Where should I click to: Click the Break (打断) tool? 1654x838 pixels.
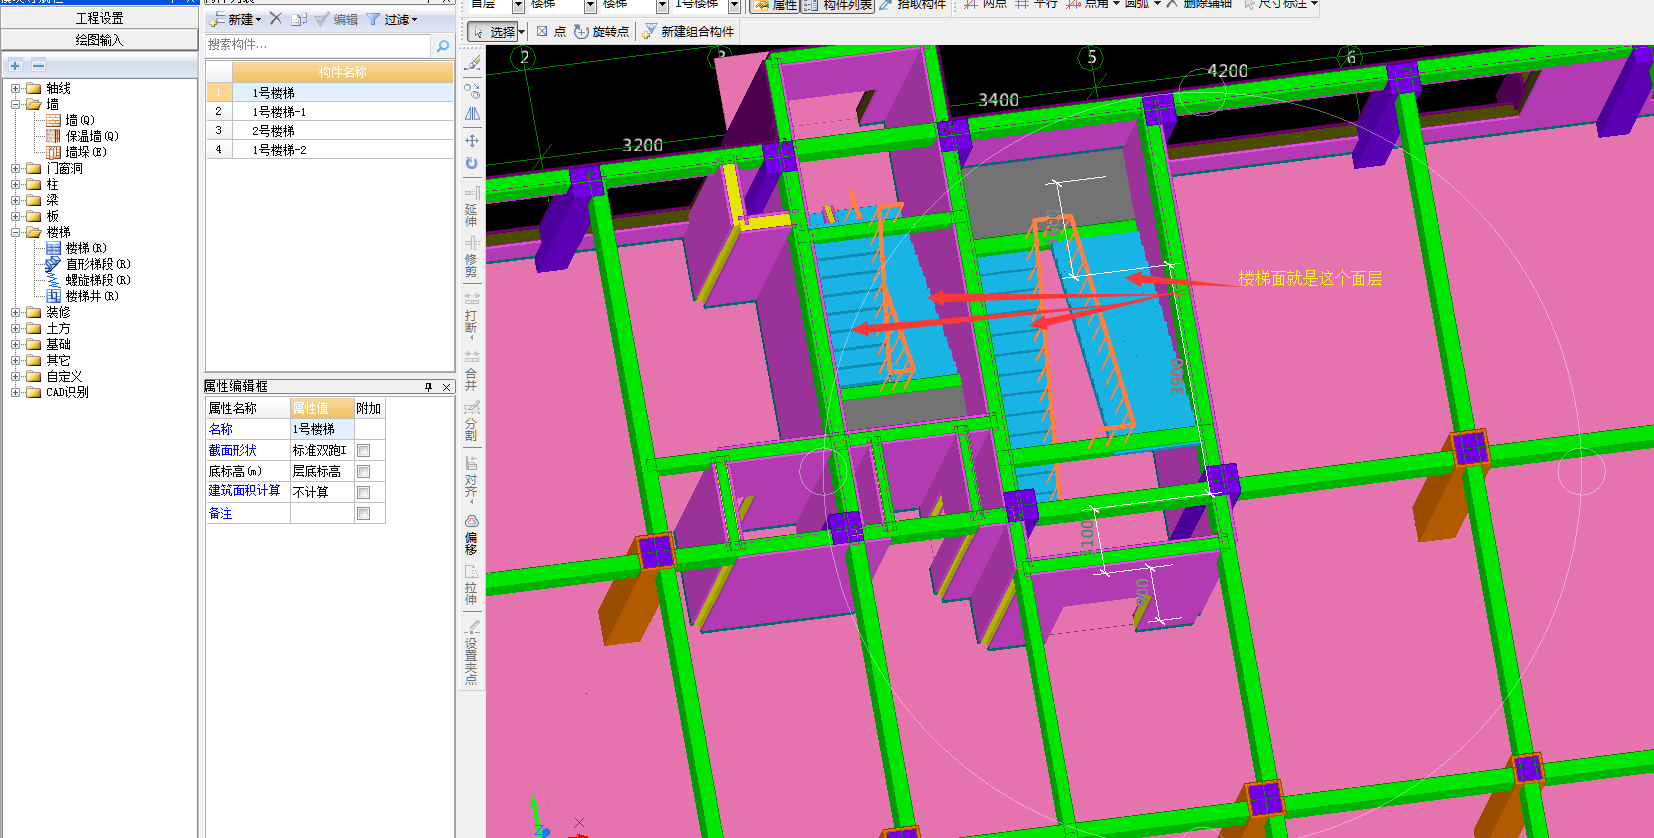tap(472, 314)
